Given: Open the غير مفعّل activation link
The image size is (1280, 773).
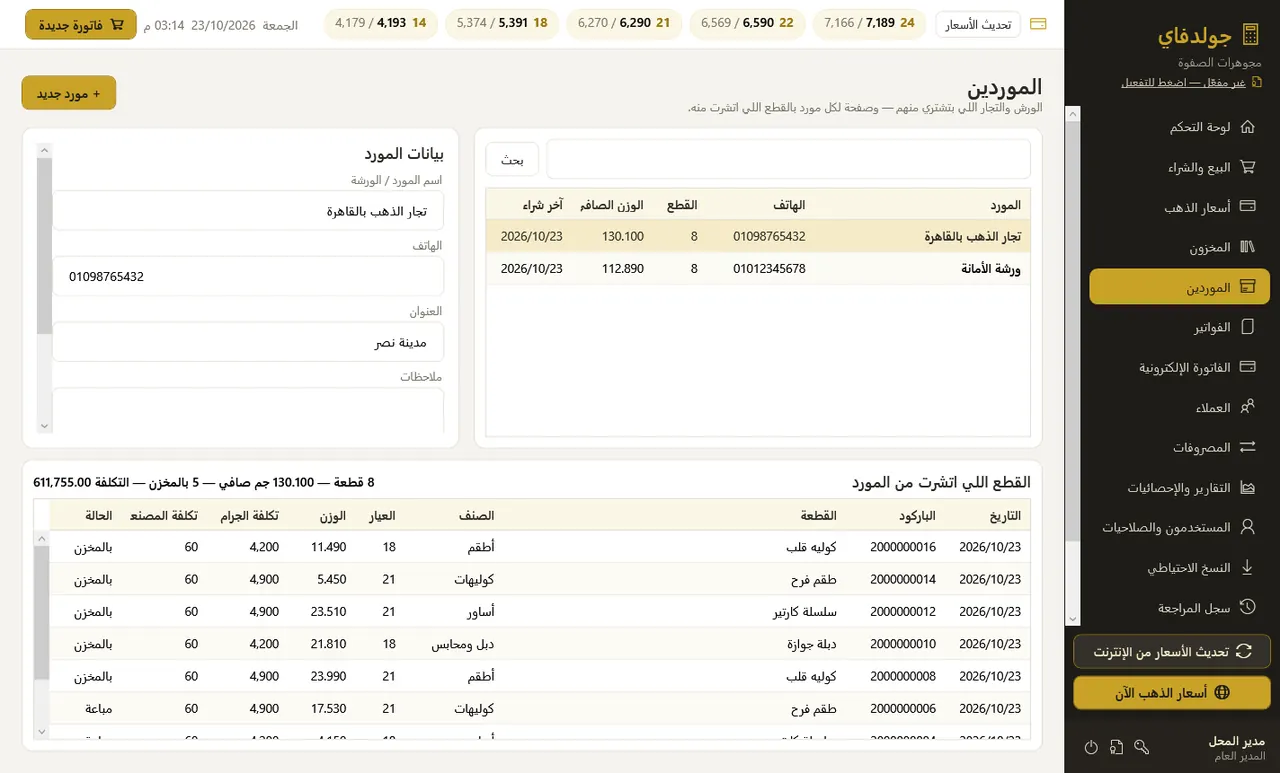Looking at the screenshot, I should (x=1183, y=82).
